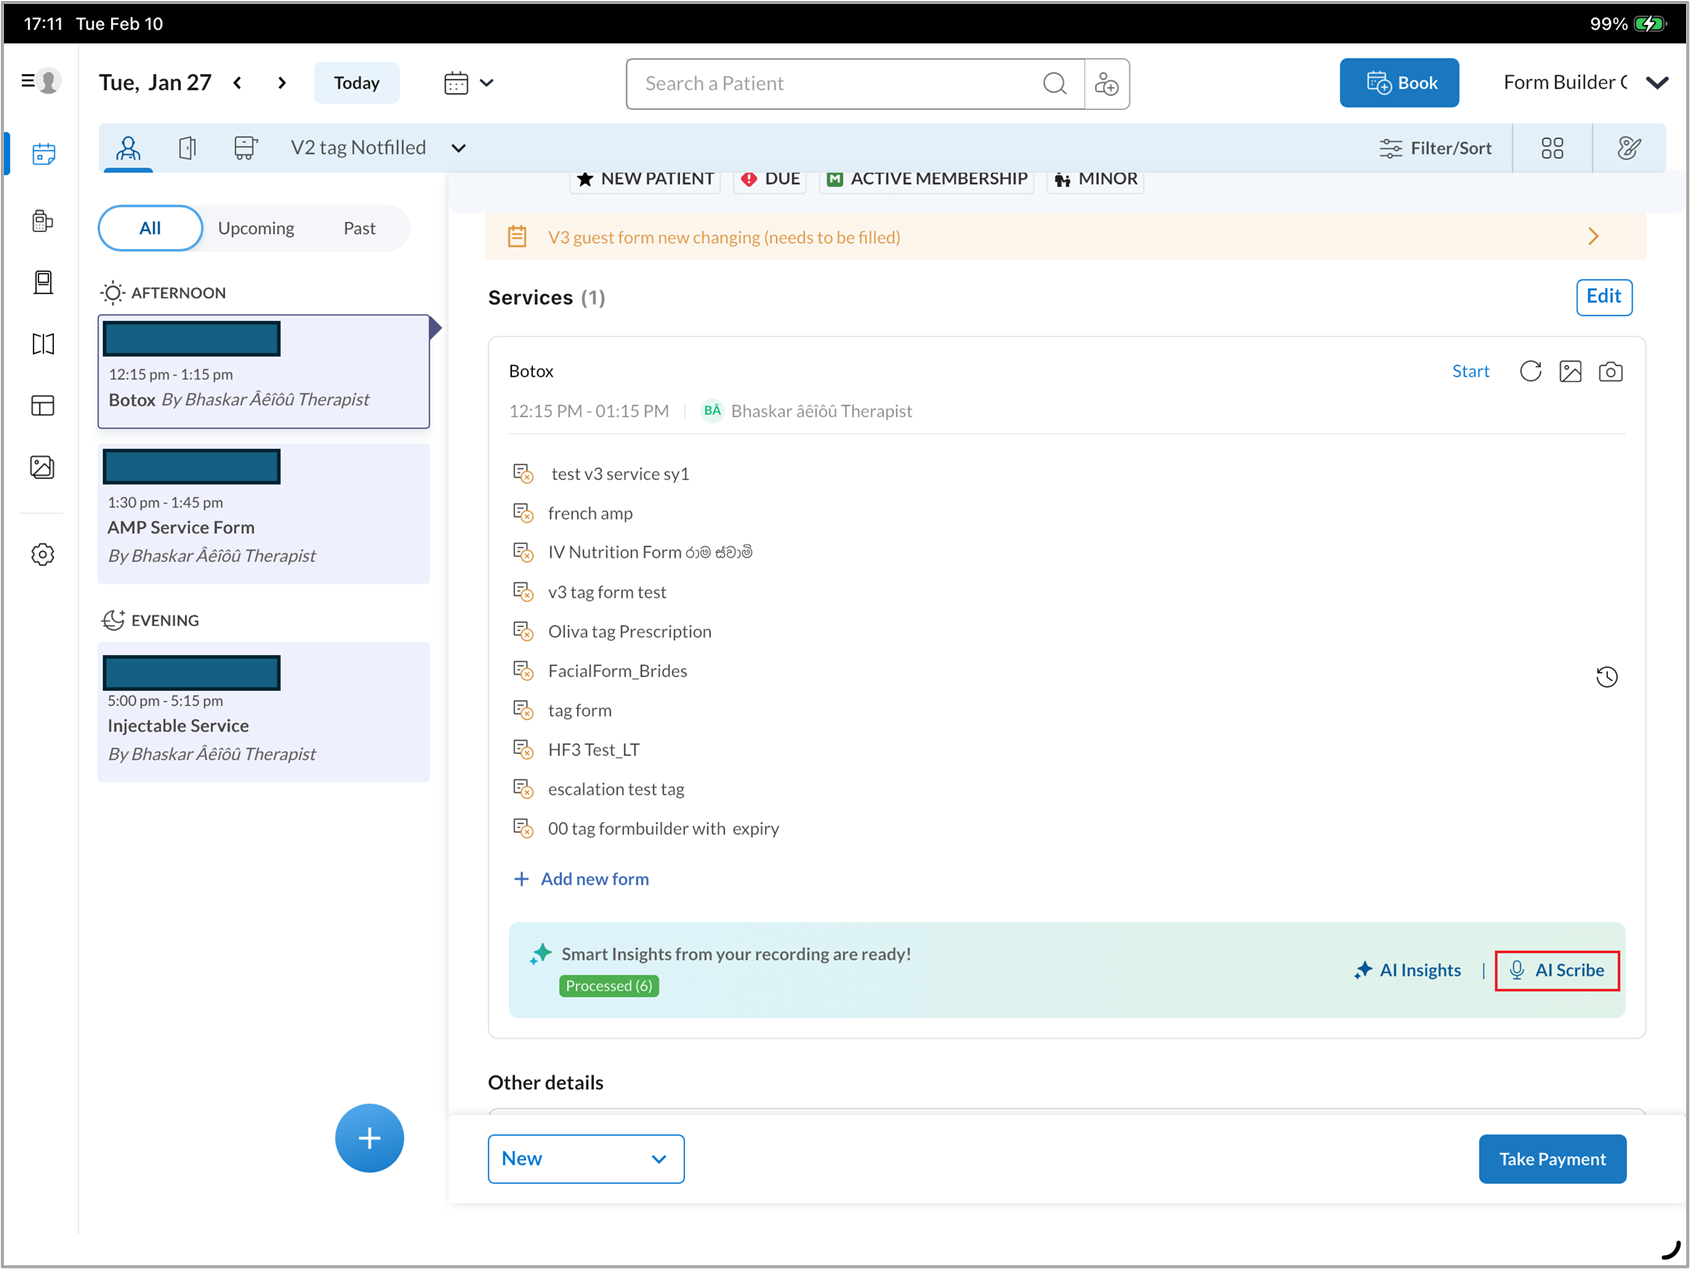Viewport: 1690px width, 1269px height.
Task: Click the blue plus floating button
Action: point(369,1138)
